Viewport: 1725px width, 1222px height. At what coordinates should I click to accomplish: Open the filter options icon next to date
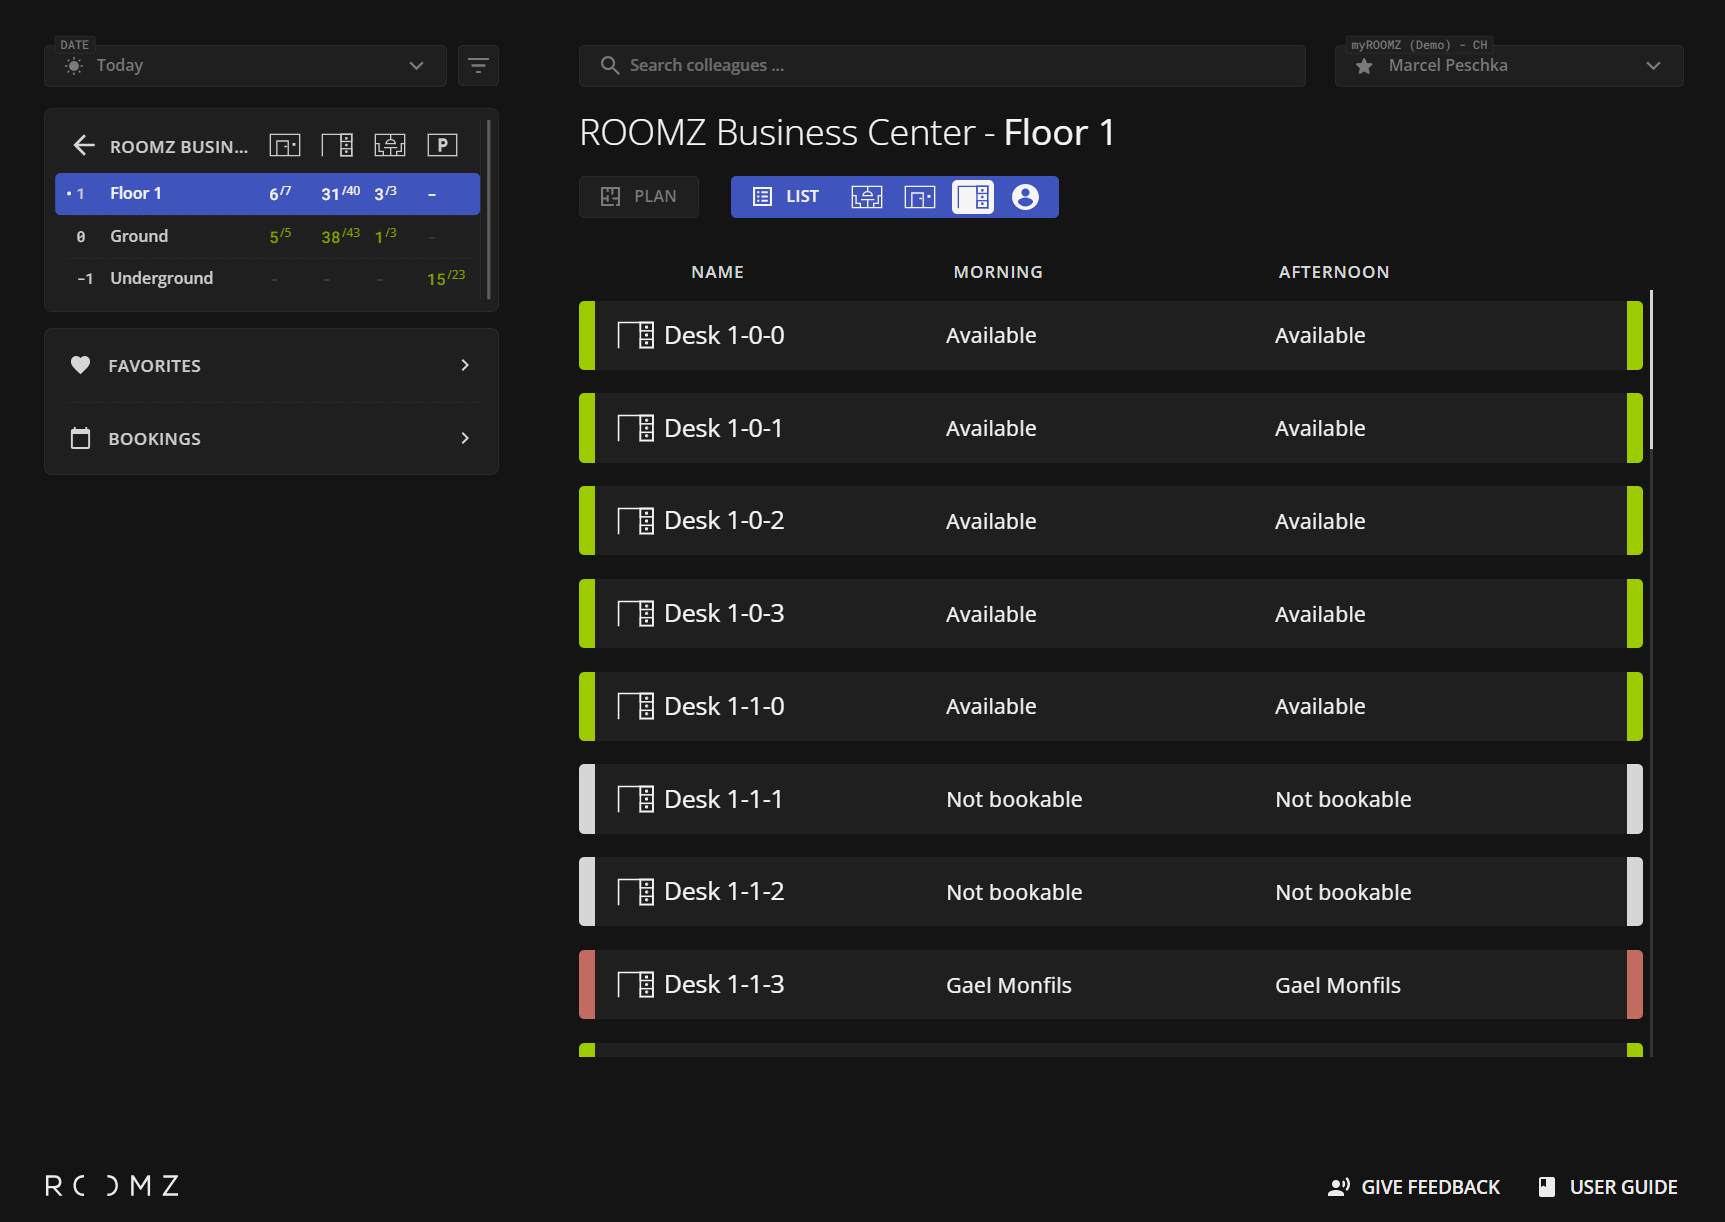(x=478, y=66)
